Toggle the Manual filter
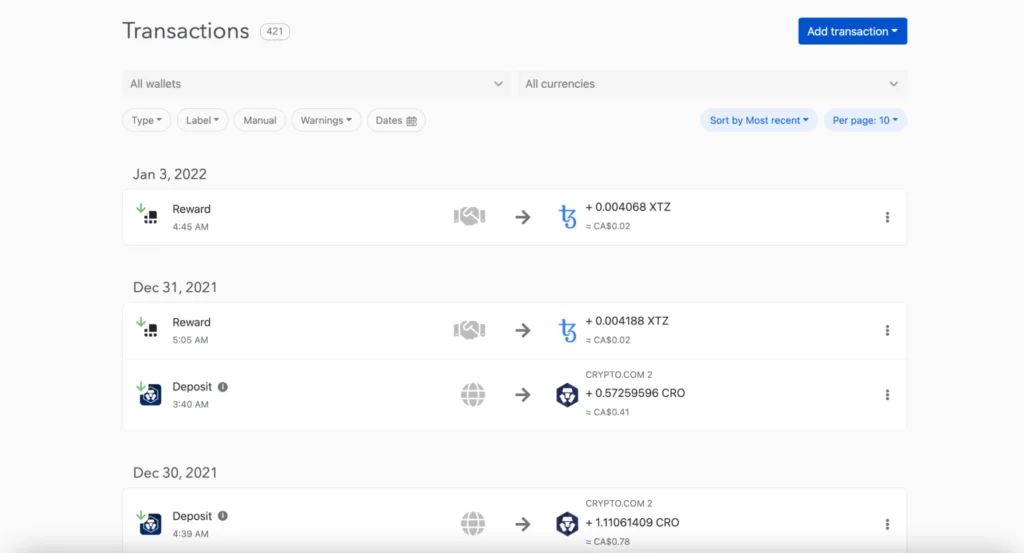Viewport: 1024px width, 553px height. pos(260,120)
